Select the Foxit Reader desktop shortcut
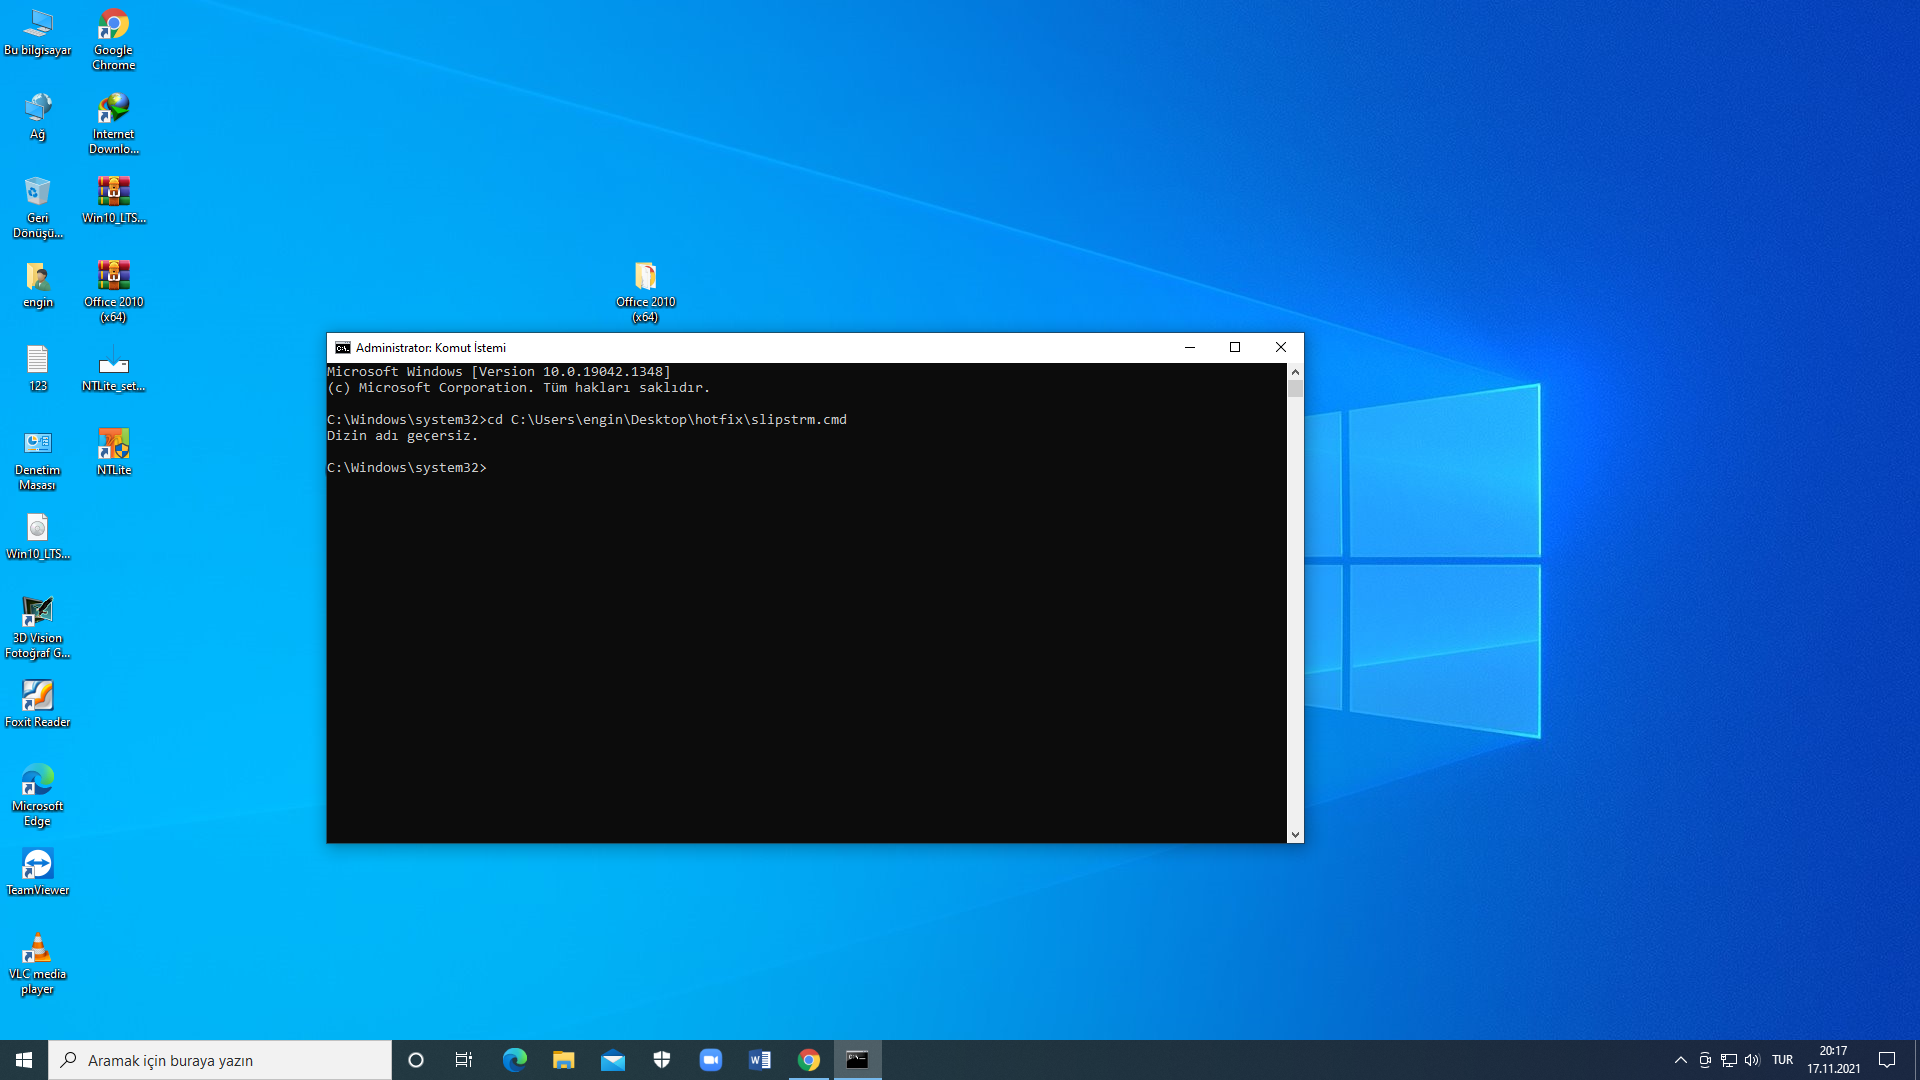 pyautogui.click(x=38, y=704)
